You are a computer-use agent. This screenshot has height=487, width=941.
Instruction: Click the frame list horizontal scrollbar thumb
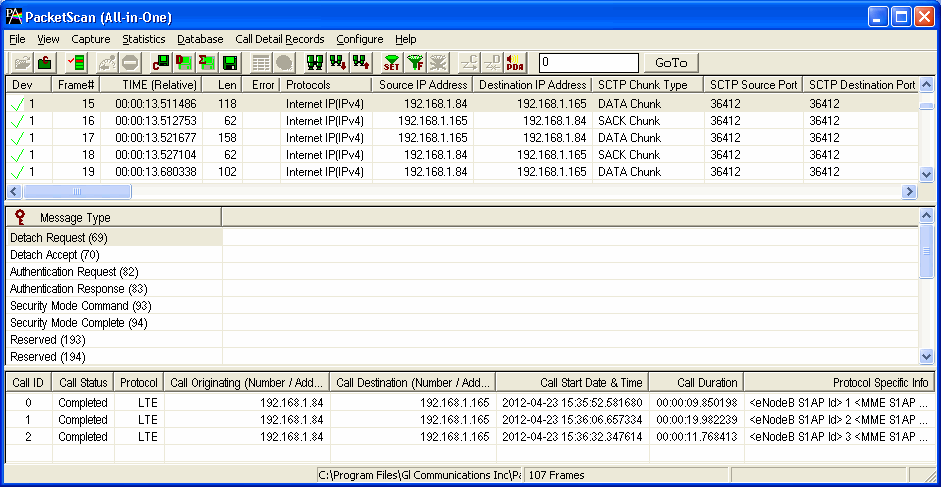click(77, 192)
